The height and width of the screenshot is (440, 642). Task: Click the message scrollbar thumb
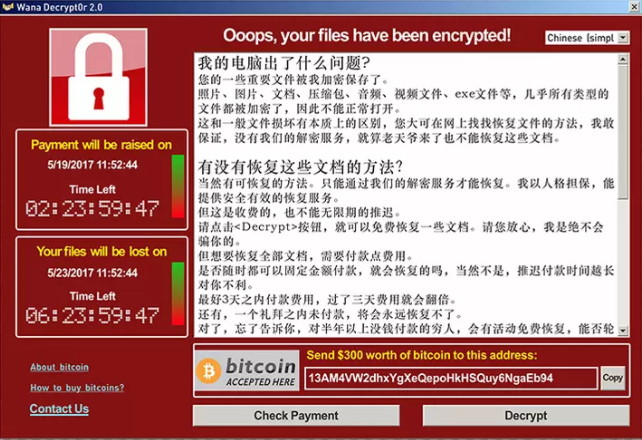[x=623, y=132]
